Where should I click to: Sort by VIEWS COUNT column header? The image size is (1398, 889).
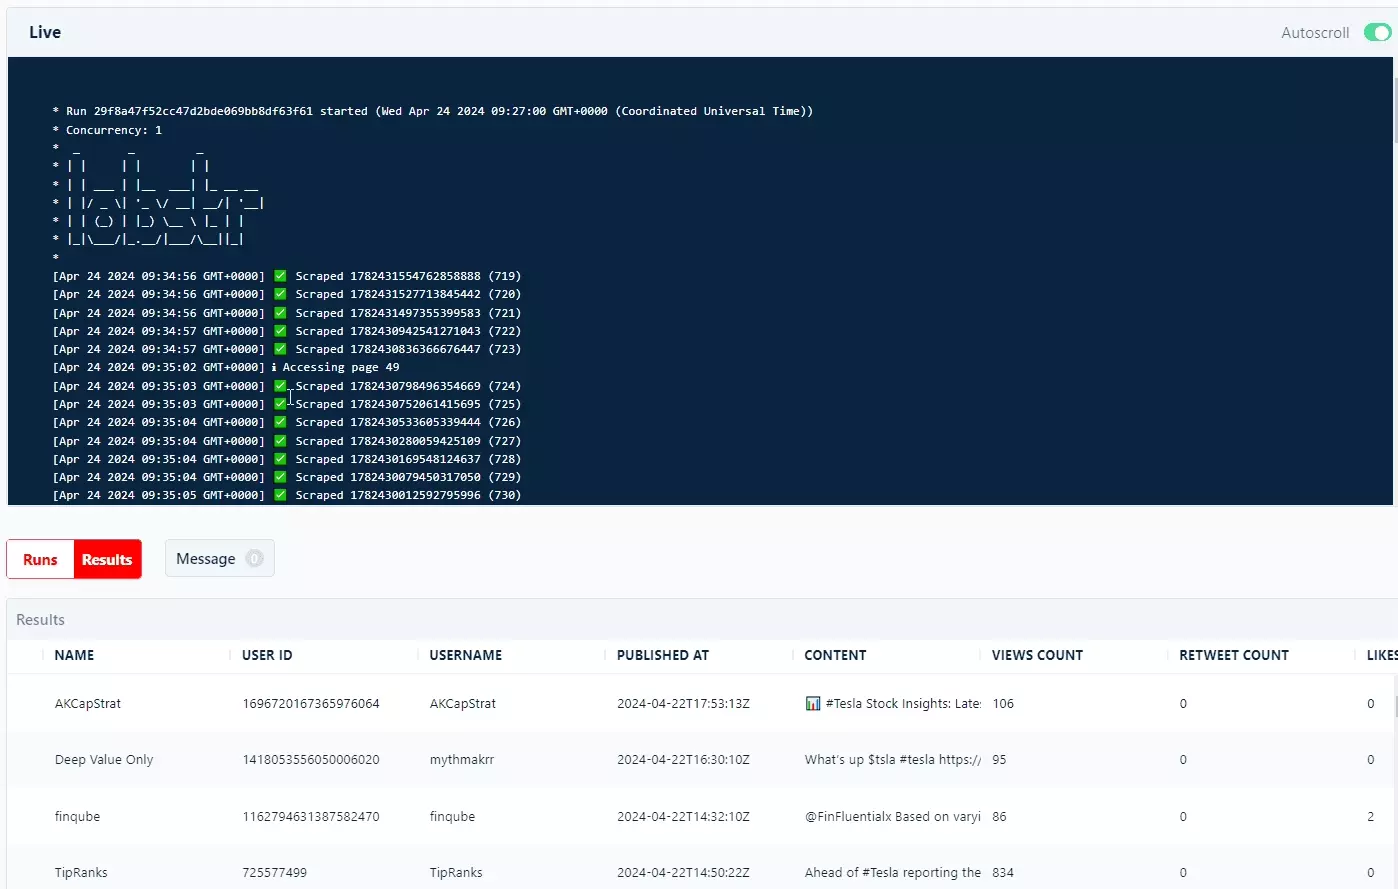tap(1037, 655)
